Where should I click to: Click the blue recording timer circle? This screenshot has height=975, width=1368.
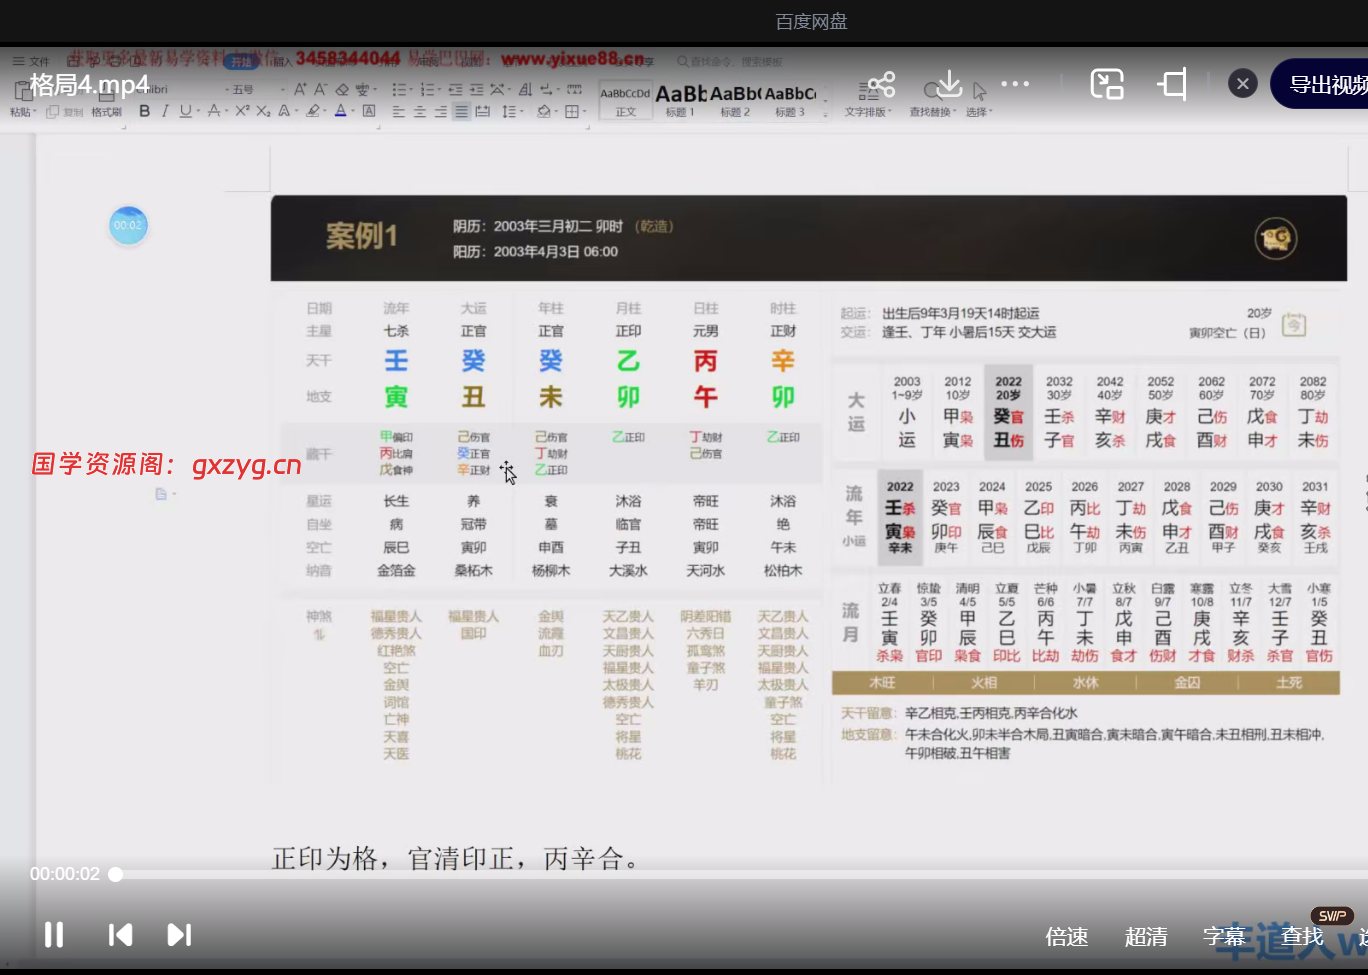[128, 225]
